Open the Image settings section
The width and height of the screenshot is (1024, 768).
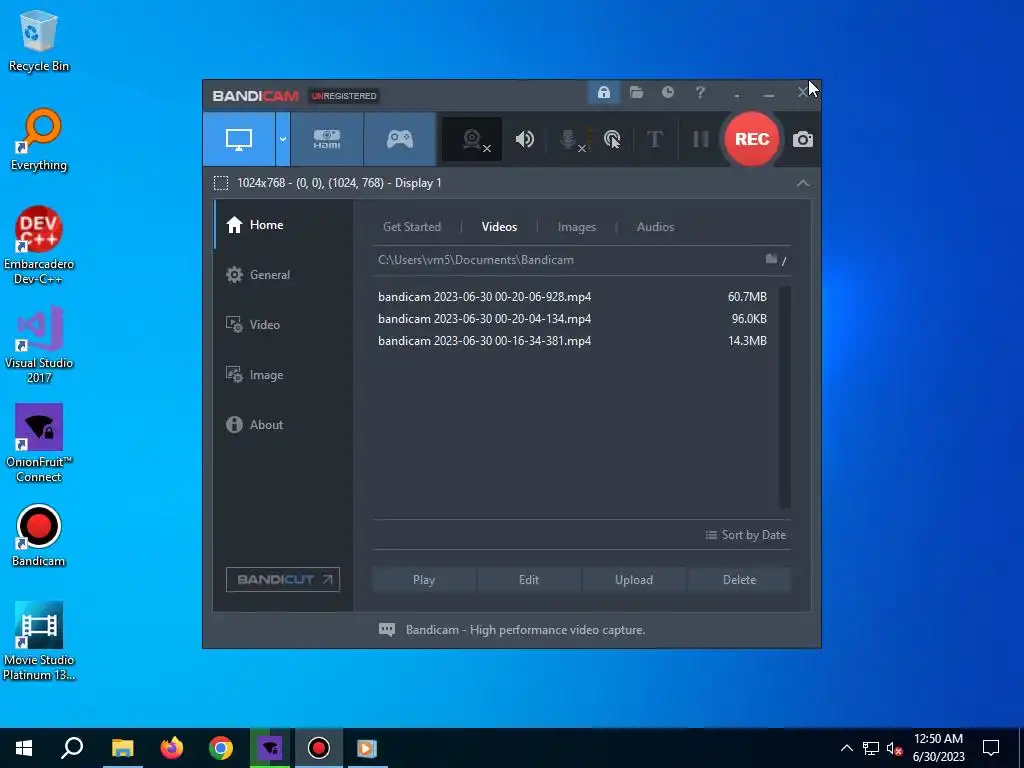coord(283,375)
